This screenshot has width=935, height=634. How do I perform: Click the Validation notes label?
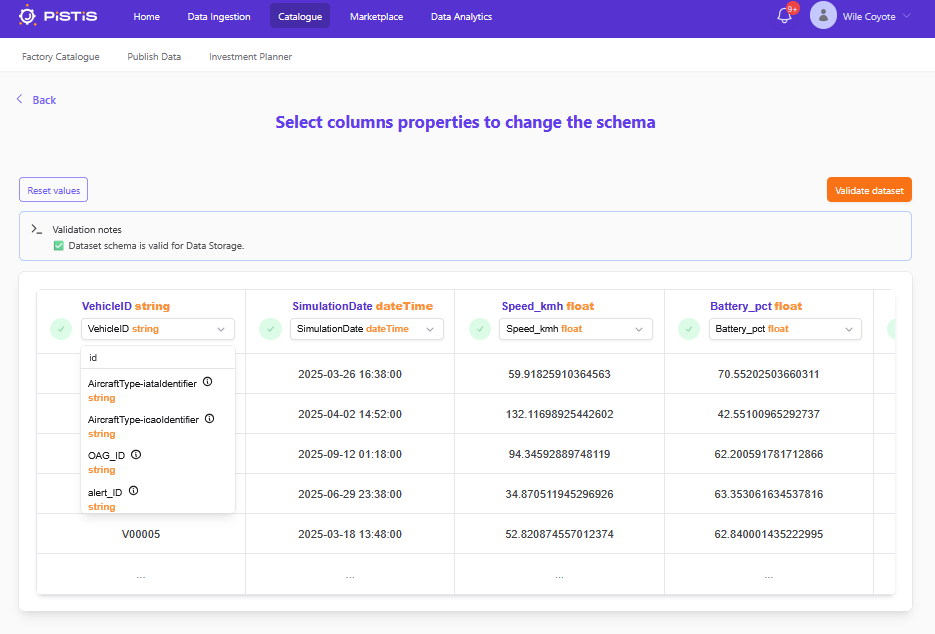click(x=87, y=230)
